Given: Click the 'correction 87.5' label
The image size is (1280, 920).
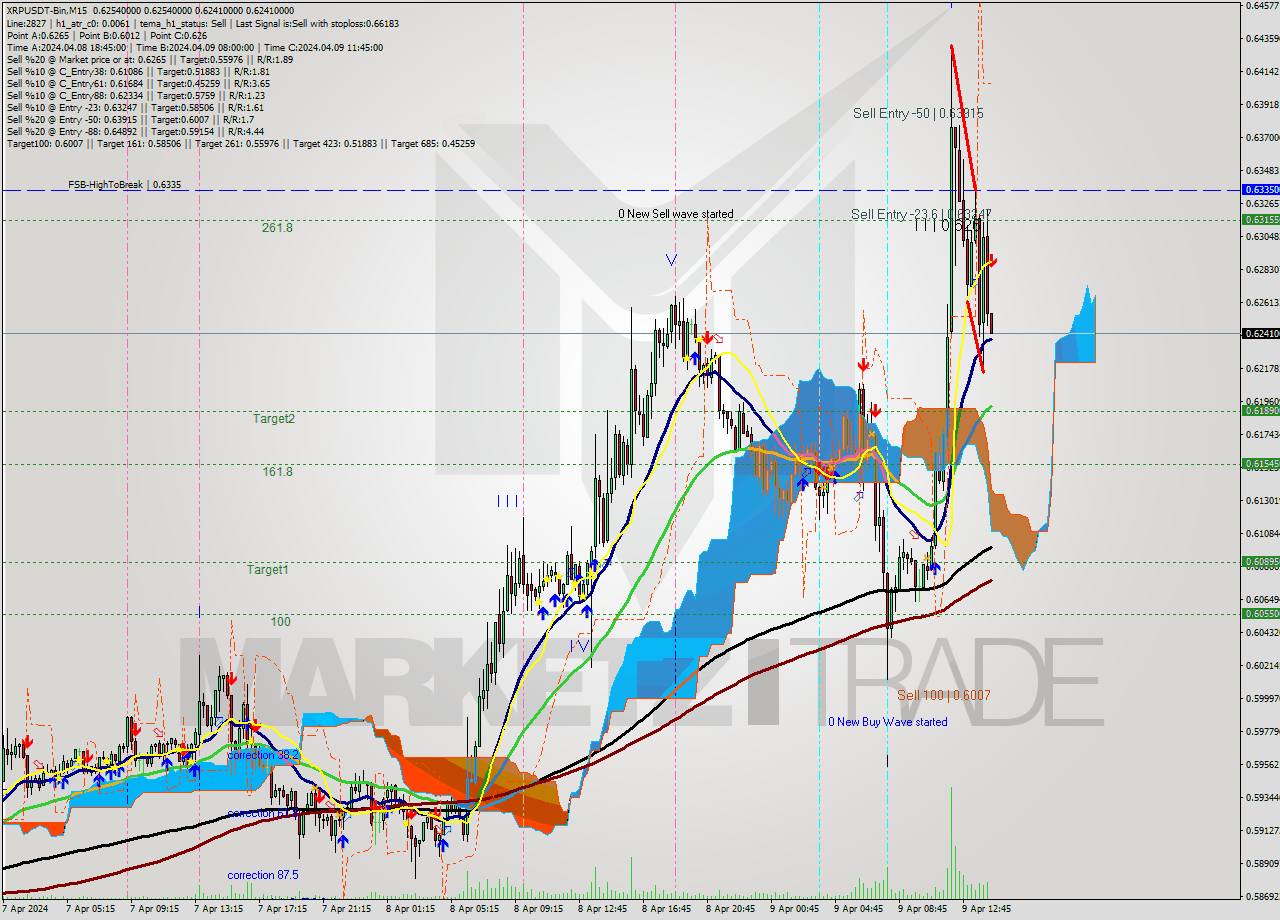Looking at the screenshot, I should (x=263, y=875).
